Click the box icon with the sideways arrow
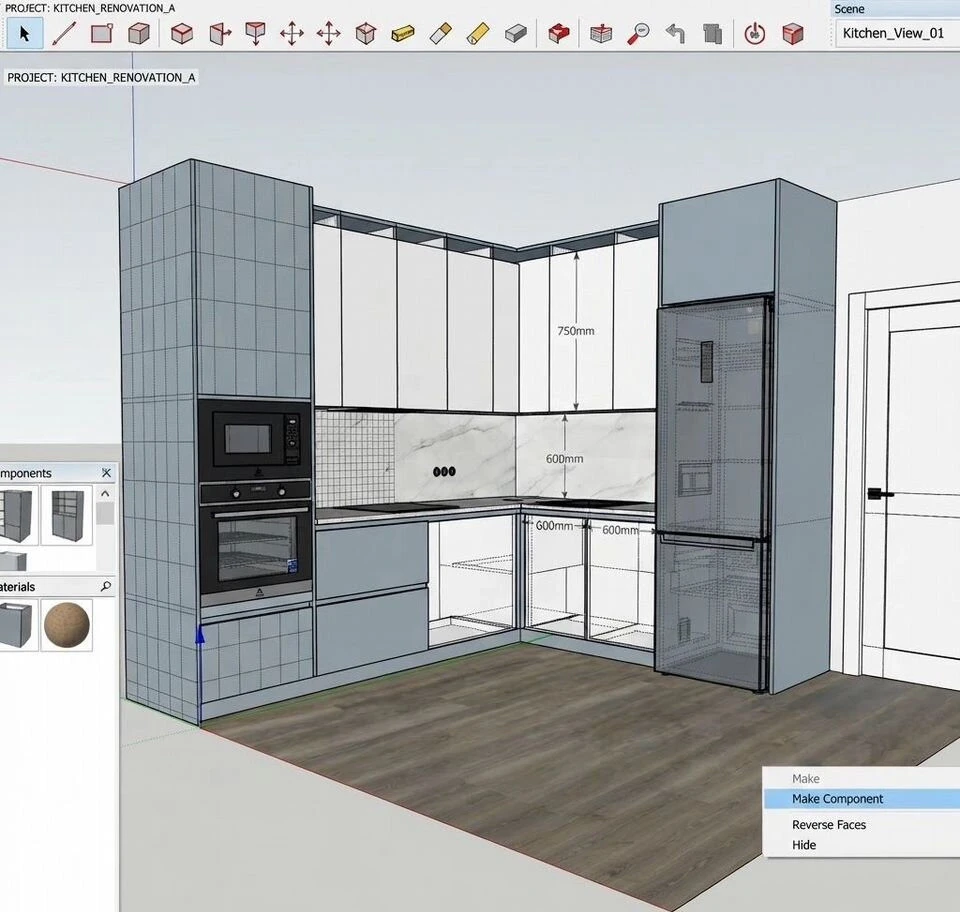Screen dimensions: 960x912 click(219, 33)
